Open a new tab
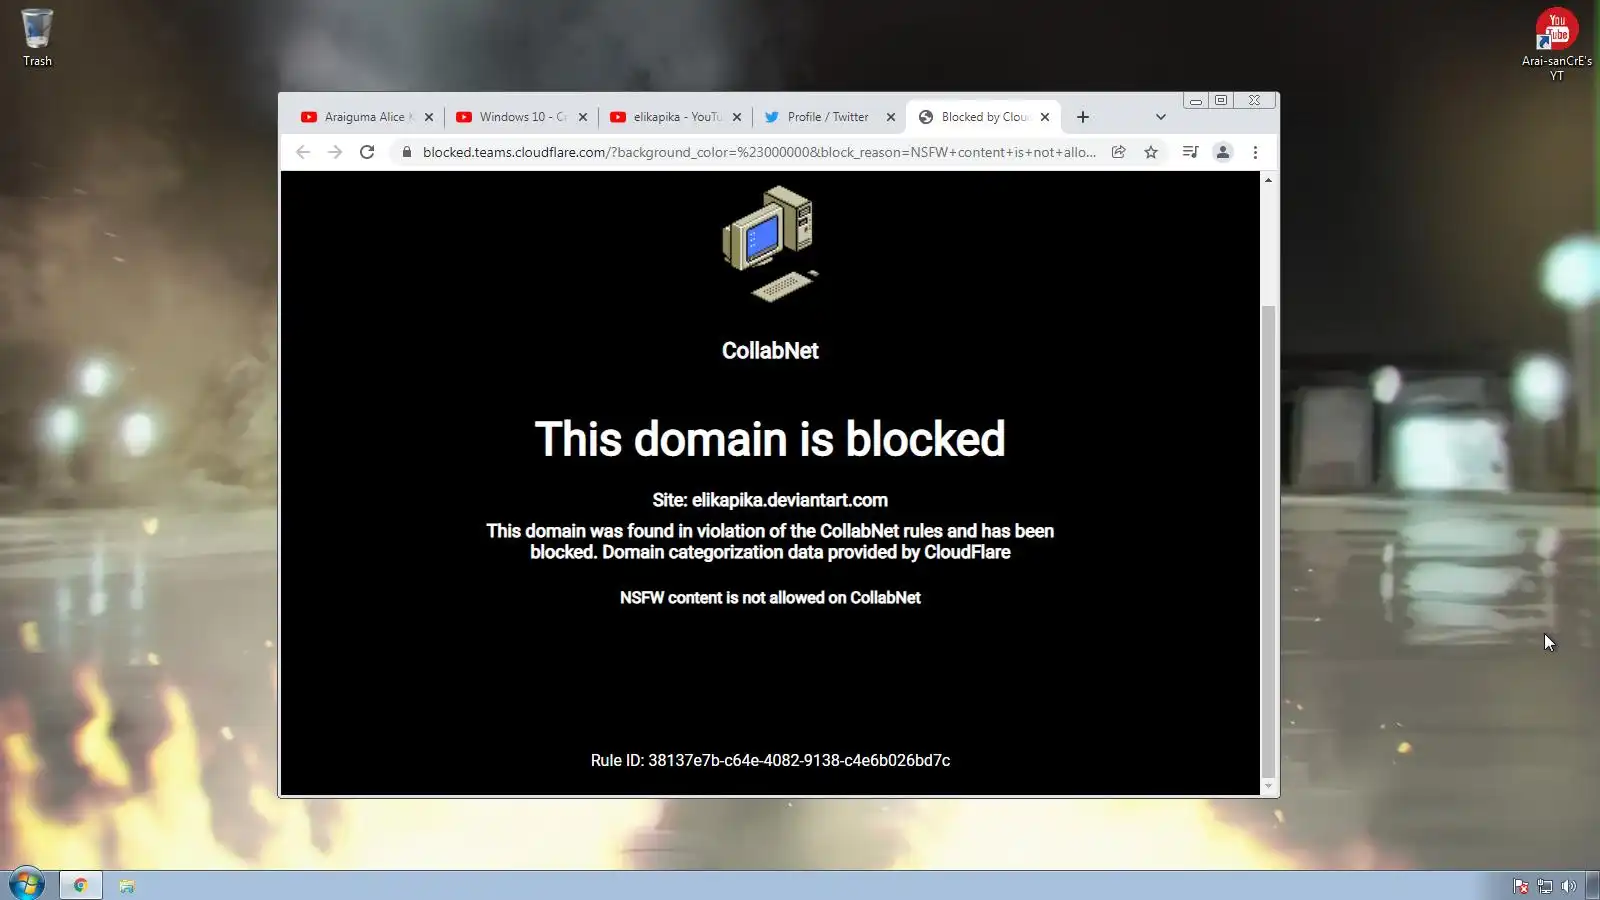Screen dimensions: 1600x900 tap(1083, 117)
